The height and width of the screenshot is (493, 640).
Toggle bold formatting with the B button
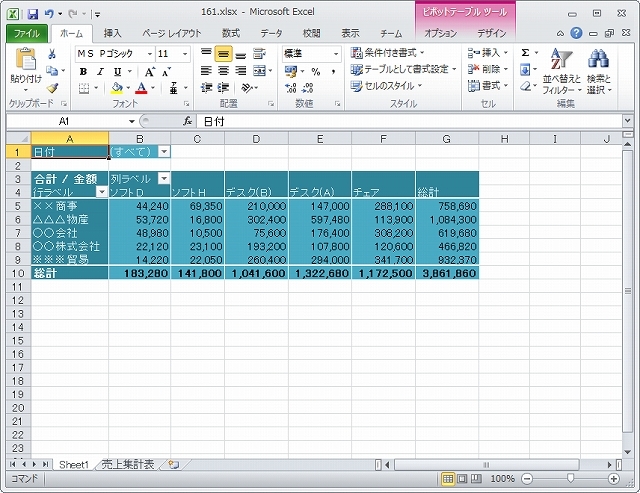tap(84, 71)
